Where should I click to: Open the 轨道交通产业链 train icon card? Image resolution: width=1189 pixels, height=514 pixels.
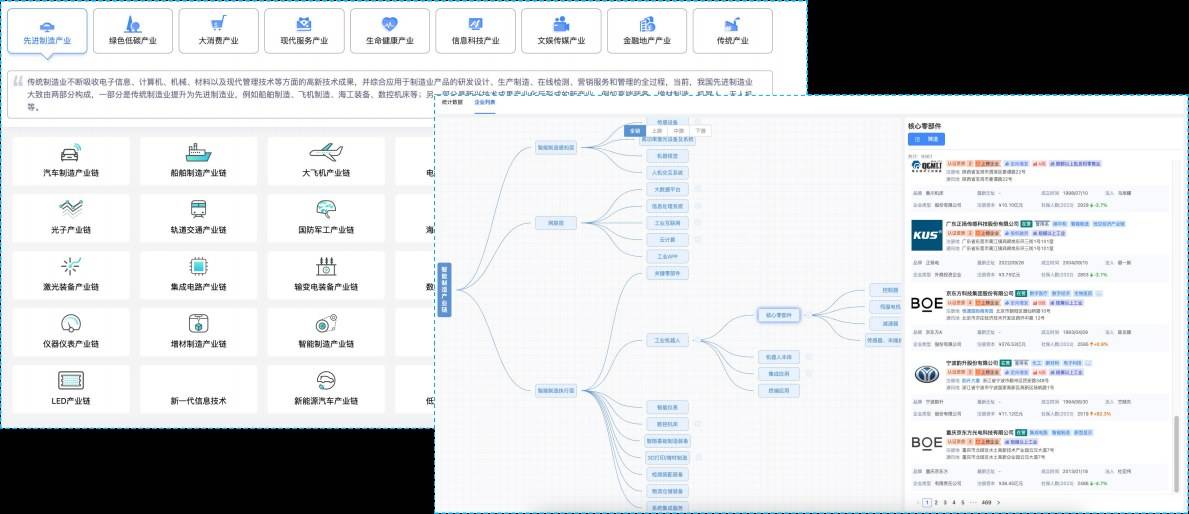[x=199, y=218]
